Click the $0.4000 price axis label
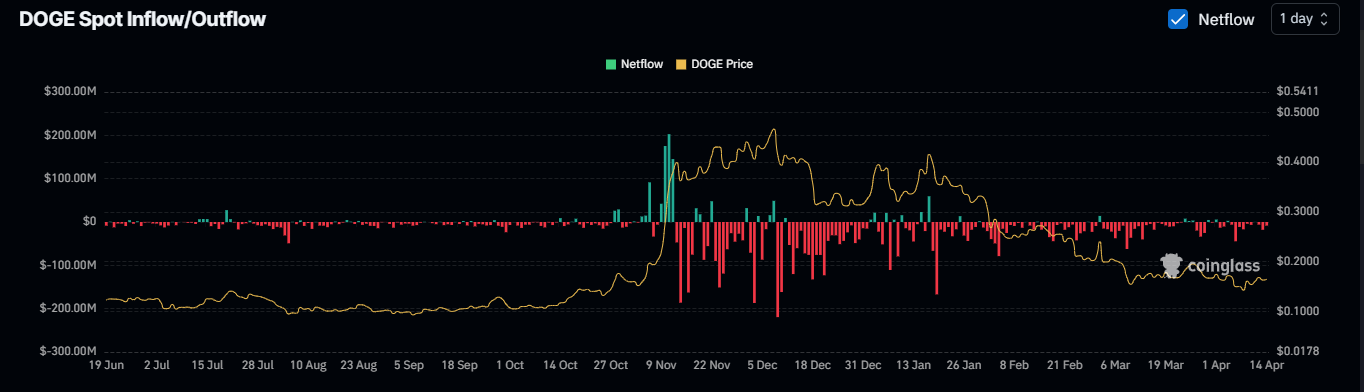Viewport: 1364px width, 392px height. 1297,161
